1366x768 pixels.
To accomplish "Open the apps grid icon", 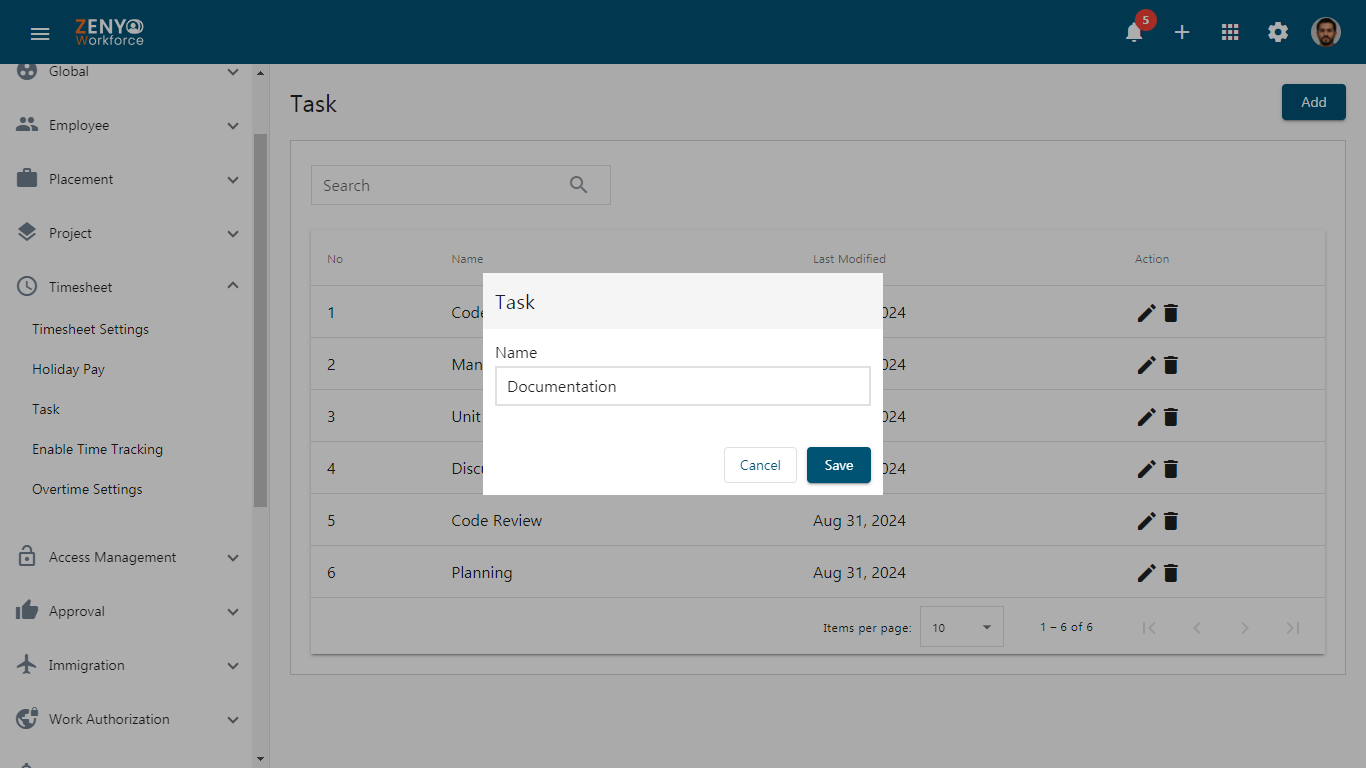I will [x=1230, y=32].
